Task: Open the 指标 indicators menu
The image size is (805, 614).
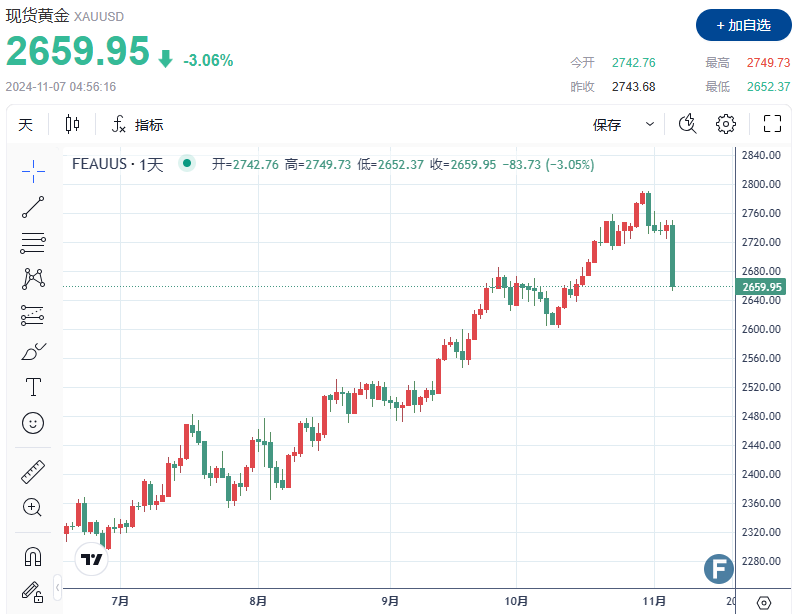Action: pos(137,124)
